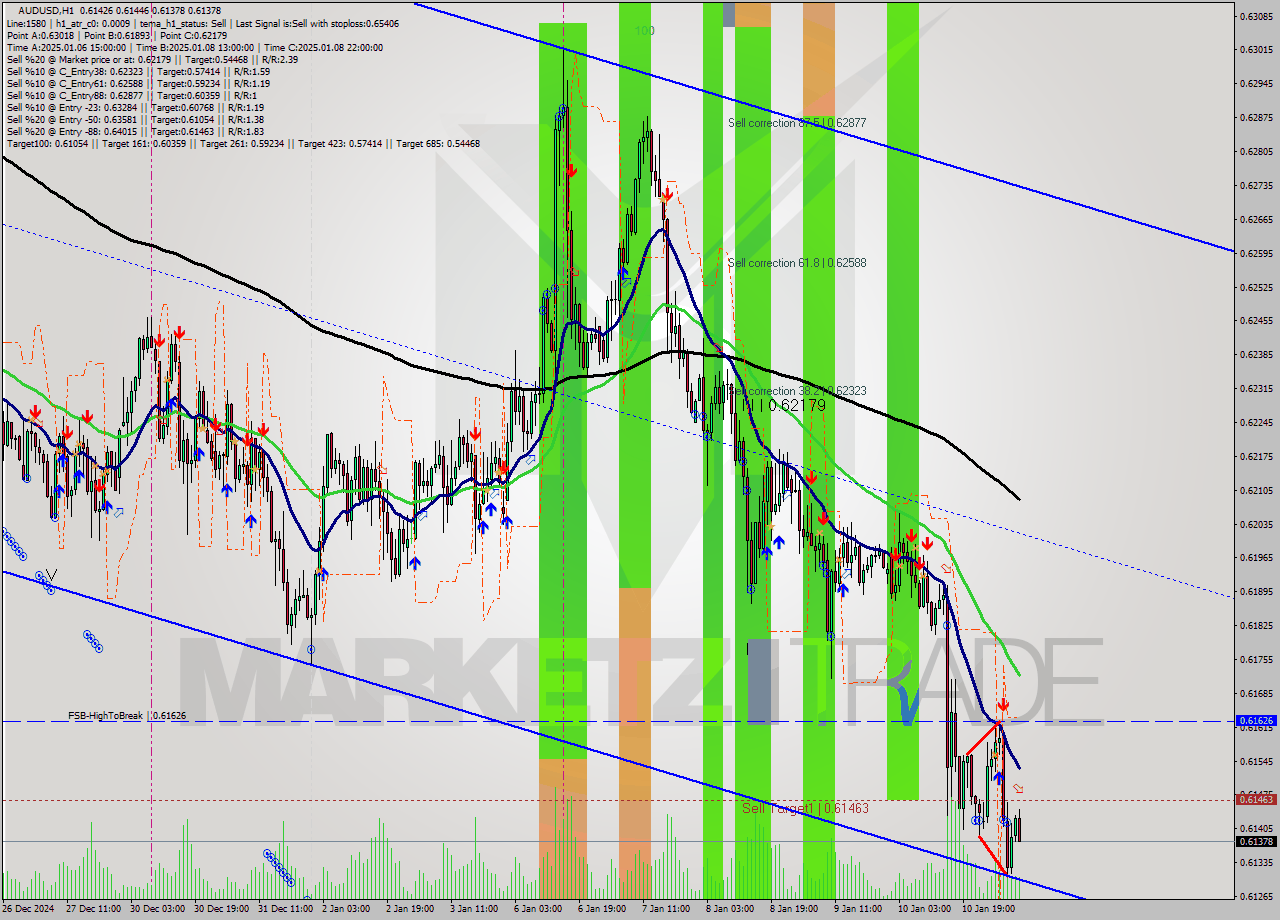Click the 'Target100: 0.61054' targets summary line

pyautogui.click(x=243, y=143)
